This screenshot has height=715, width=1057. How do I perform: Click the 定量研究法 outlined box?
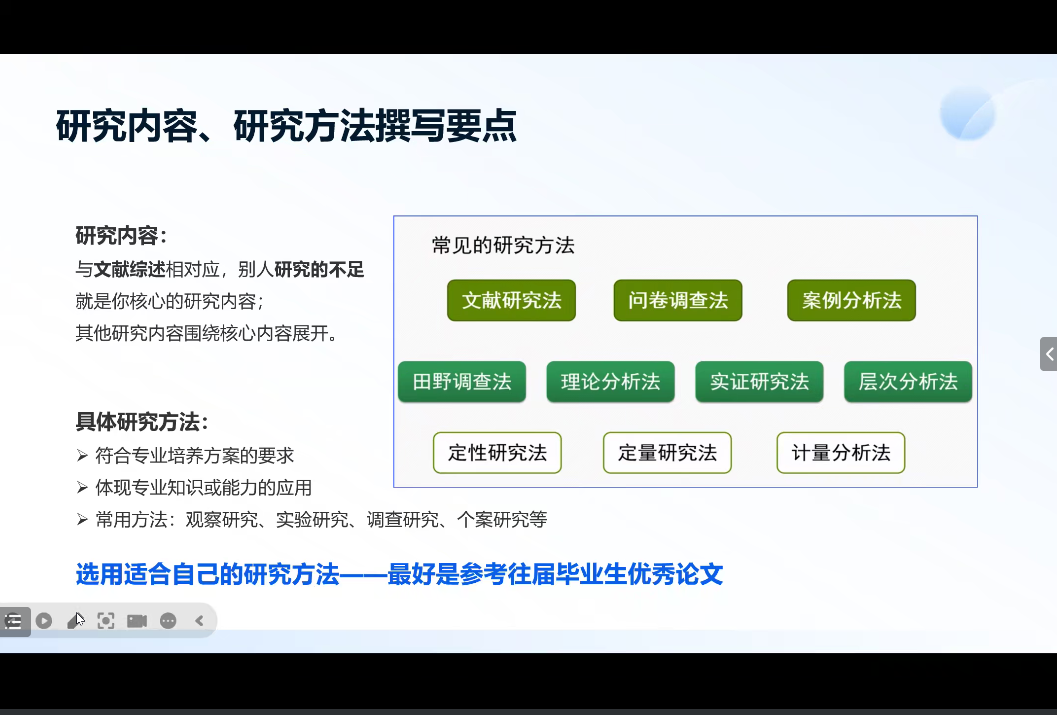(x=667, y=453)
